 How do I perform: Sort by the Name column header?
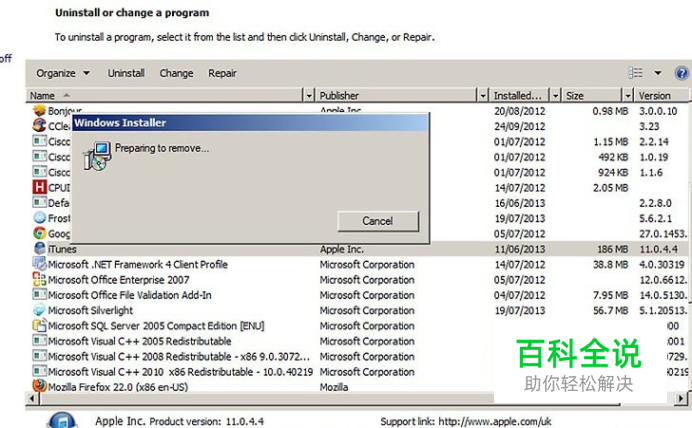[x=164, y=96]
